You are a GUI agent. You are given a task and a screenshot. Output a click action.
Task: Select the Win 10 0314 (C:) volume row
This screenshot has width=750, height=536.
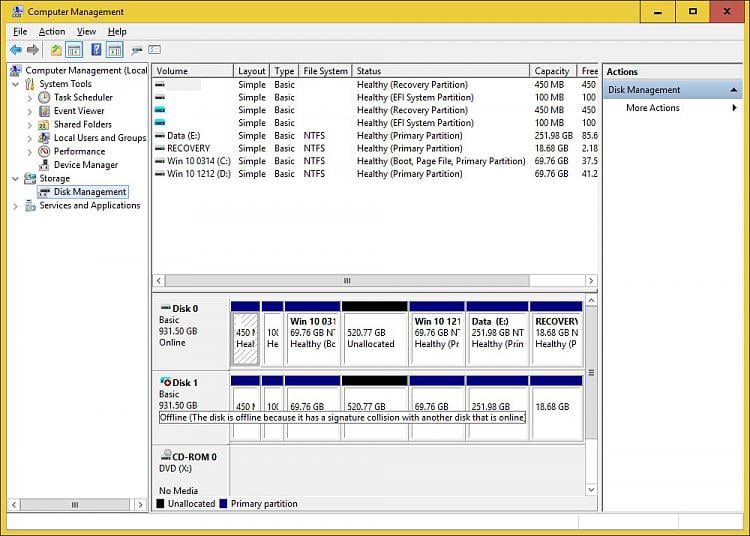coord(375,161)
